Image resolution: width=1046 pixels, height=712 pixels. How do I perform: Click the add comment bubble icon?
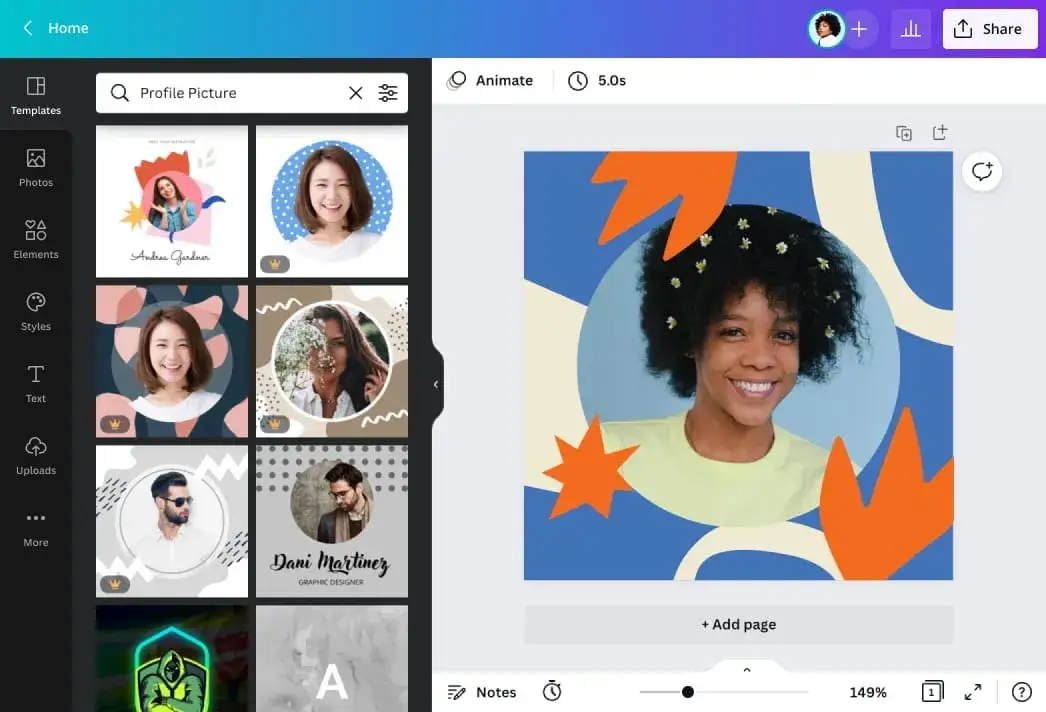[x=982, y=171]
